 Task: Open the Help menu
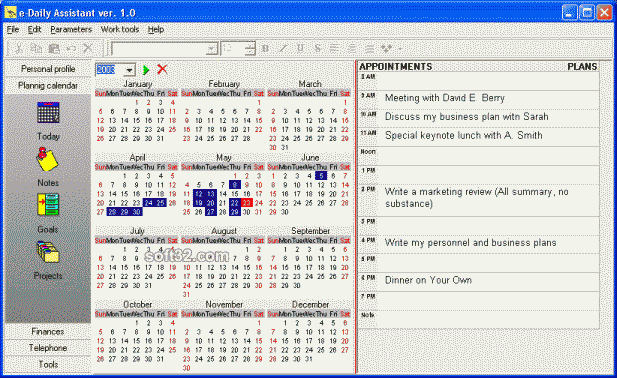click(156, 30)
